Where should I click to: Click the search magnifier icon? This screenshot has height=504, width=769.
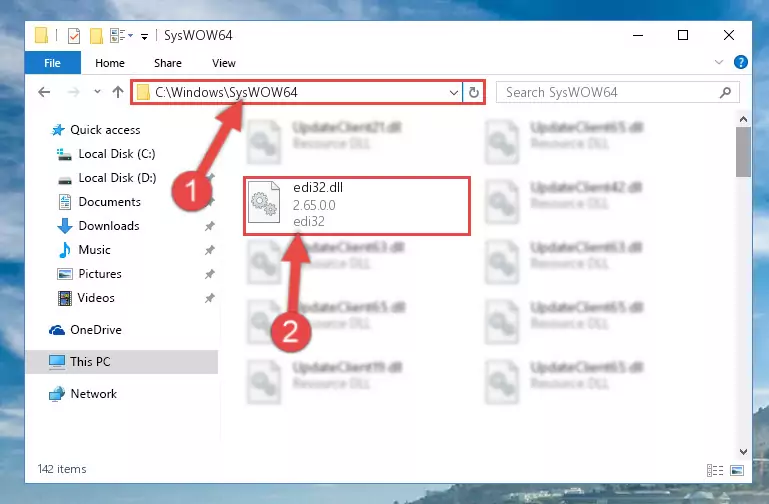(x=725, y=92)
